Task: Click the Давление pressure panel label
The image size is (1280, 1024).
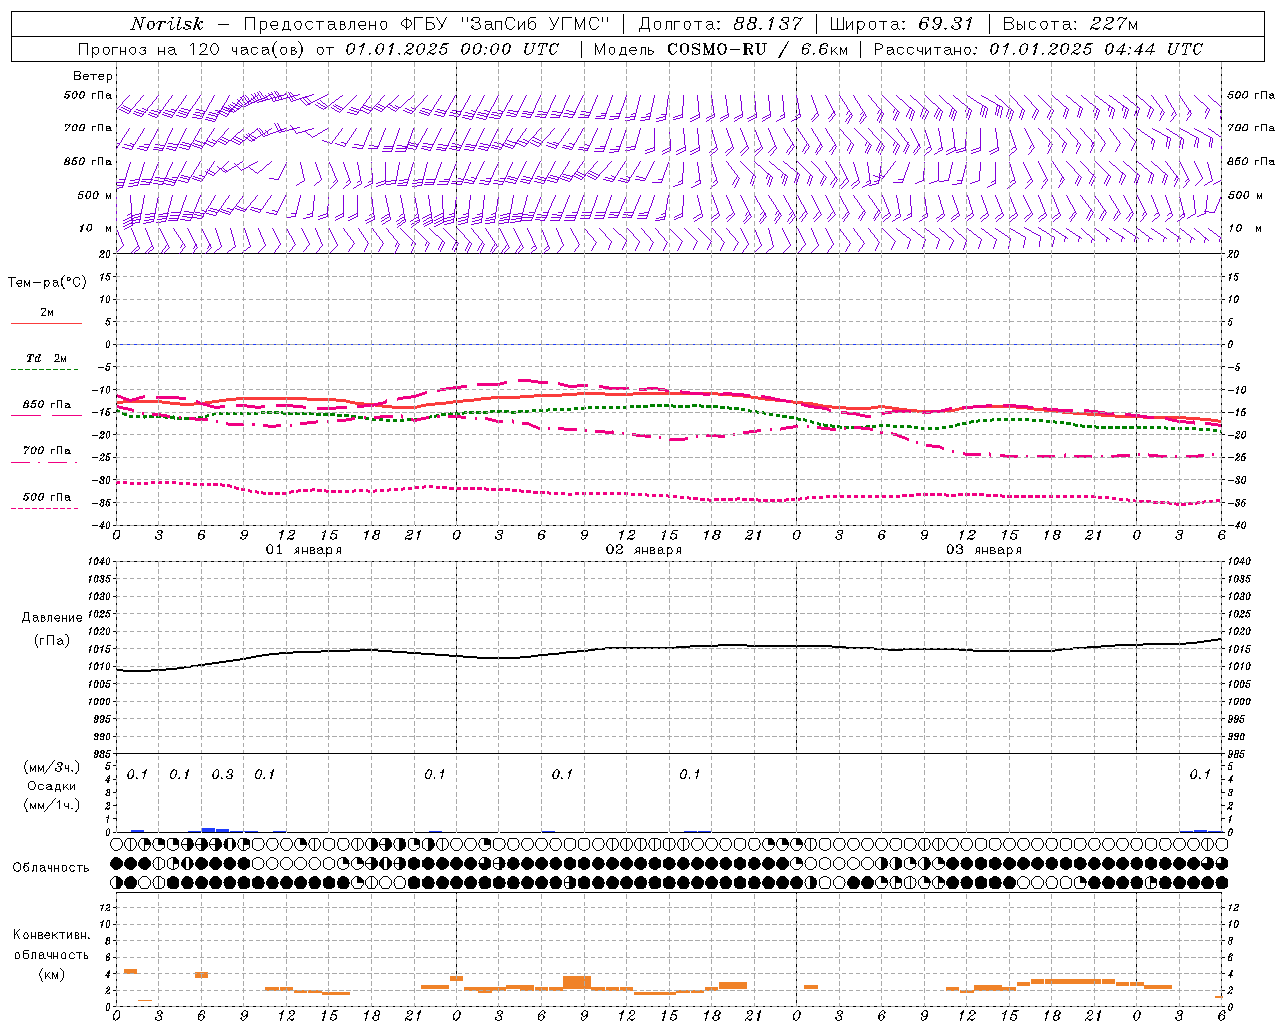Action: pos(52,618)
